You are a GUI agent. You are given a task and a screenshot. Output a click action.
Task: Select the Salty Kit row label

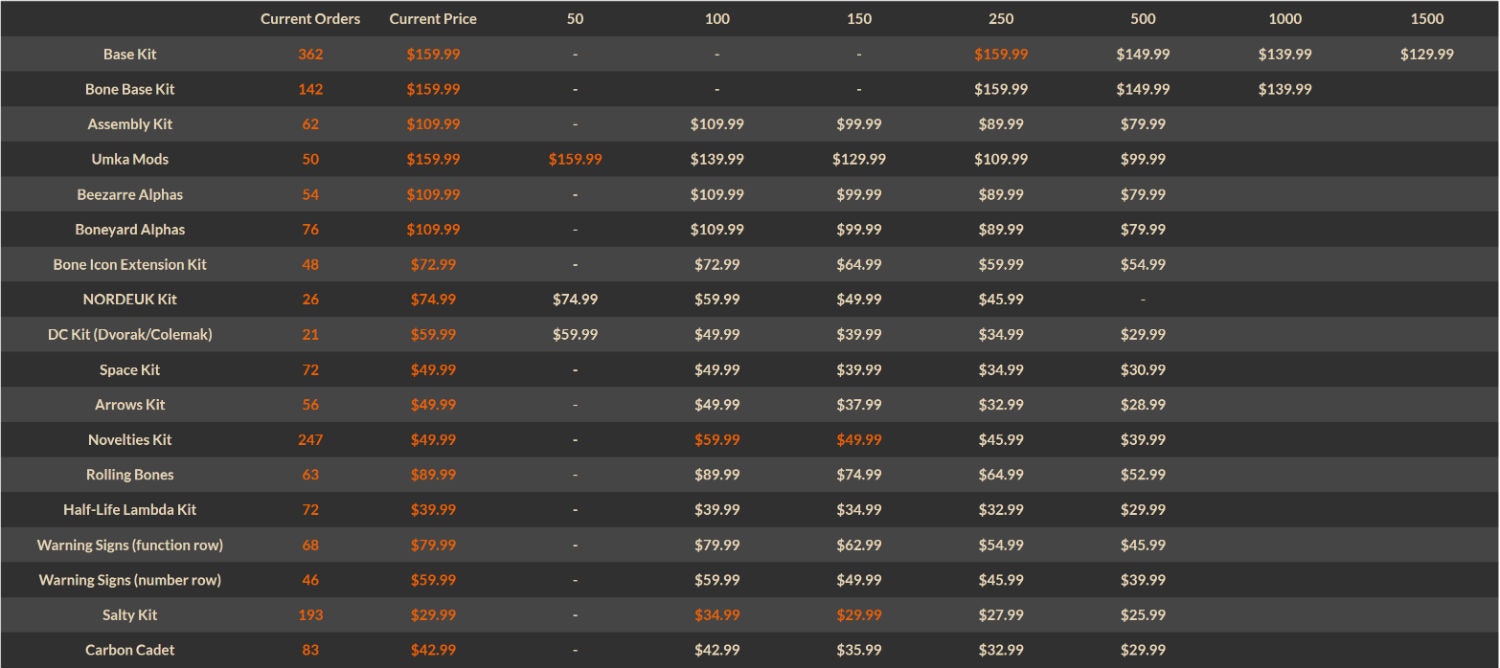[x=130, y=615]
